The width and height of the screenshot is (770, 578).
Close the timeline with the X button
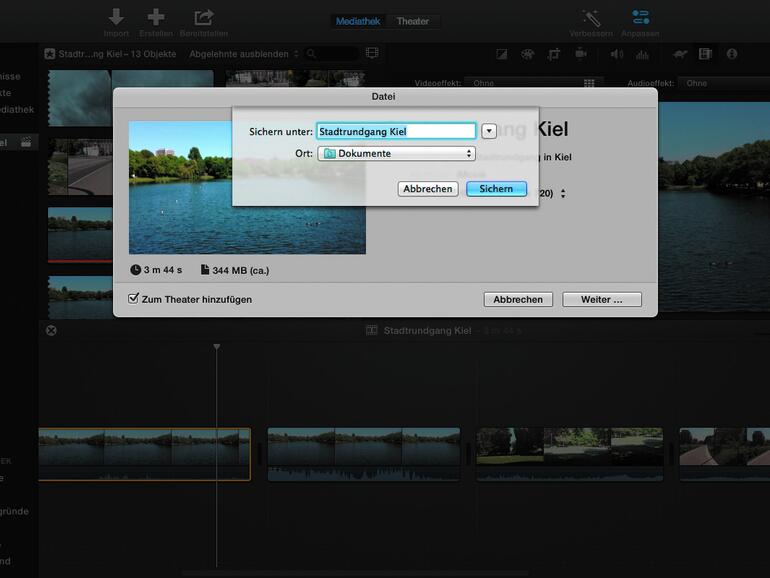[x=51, y=330]
